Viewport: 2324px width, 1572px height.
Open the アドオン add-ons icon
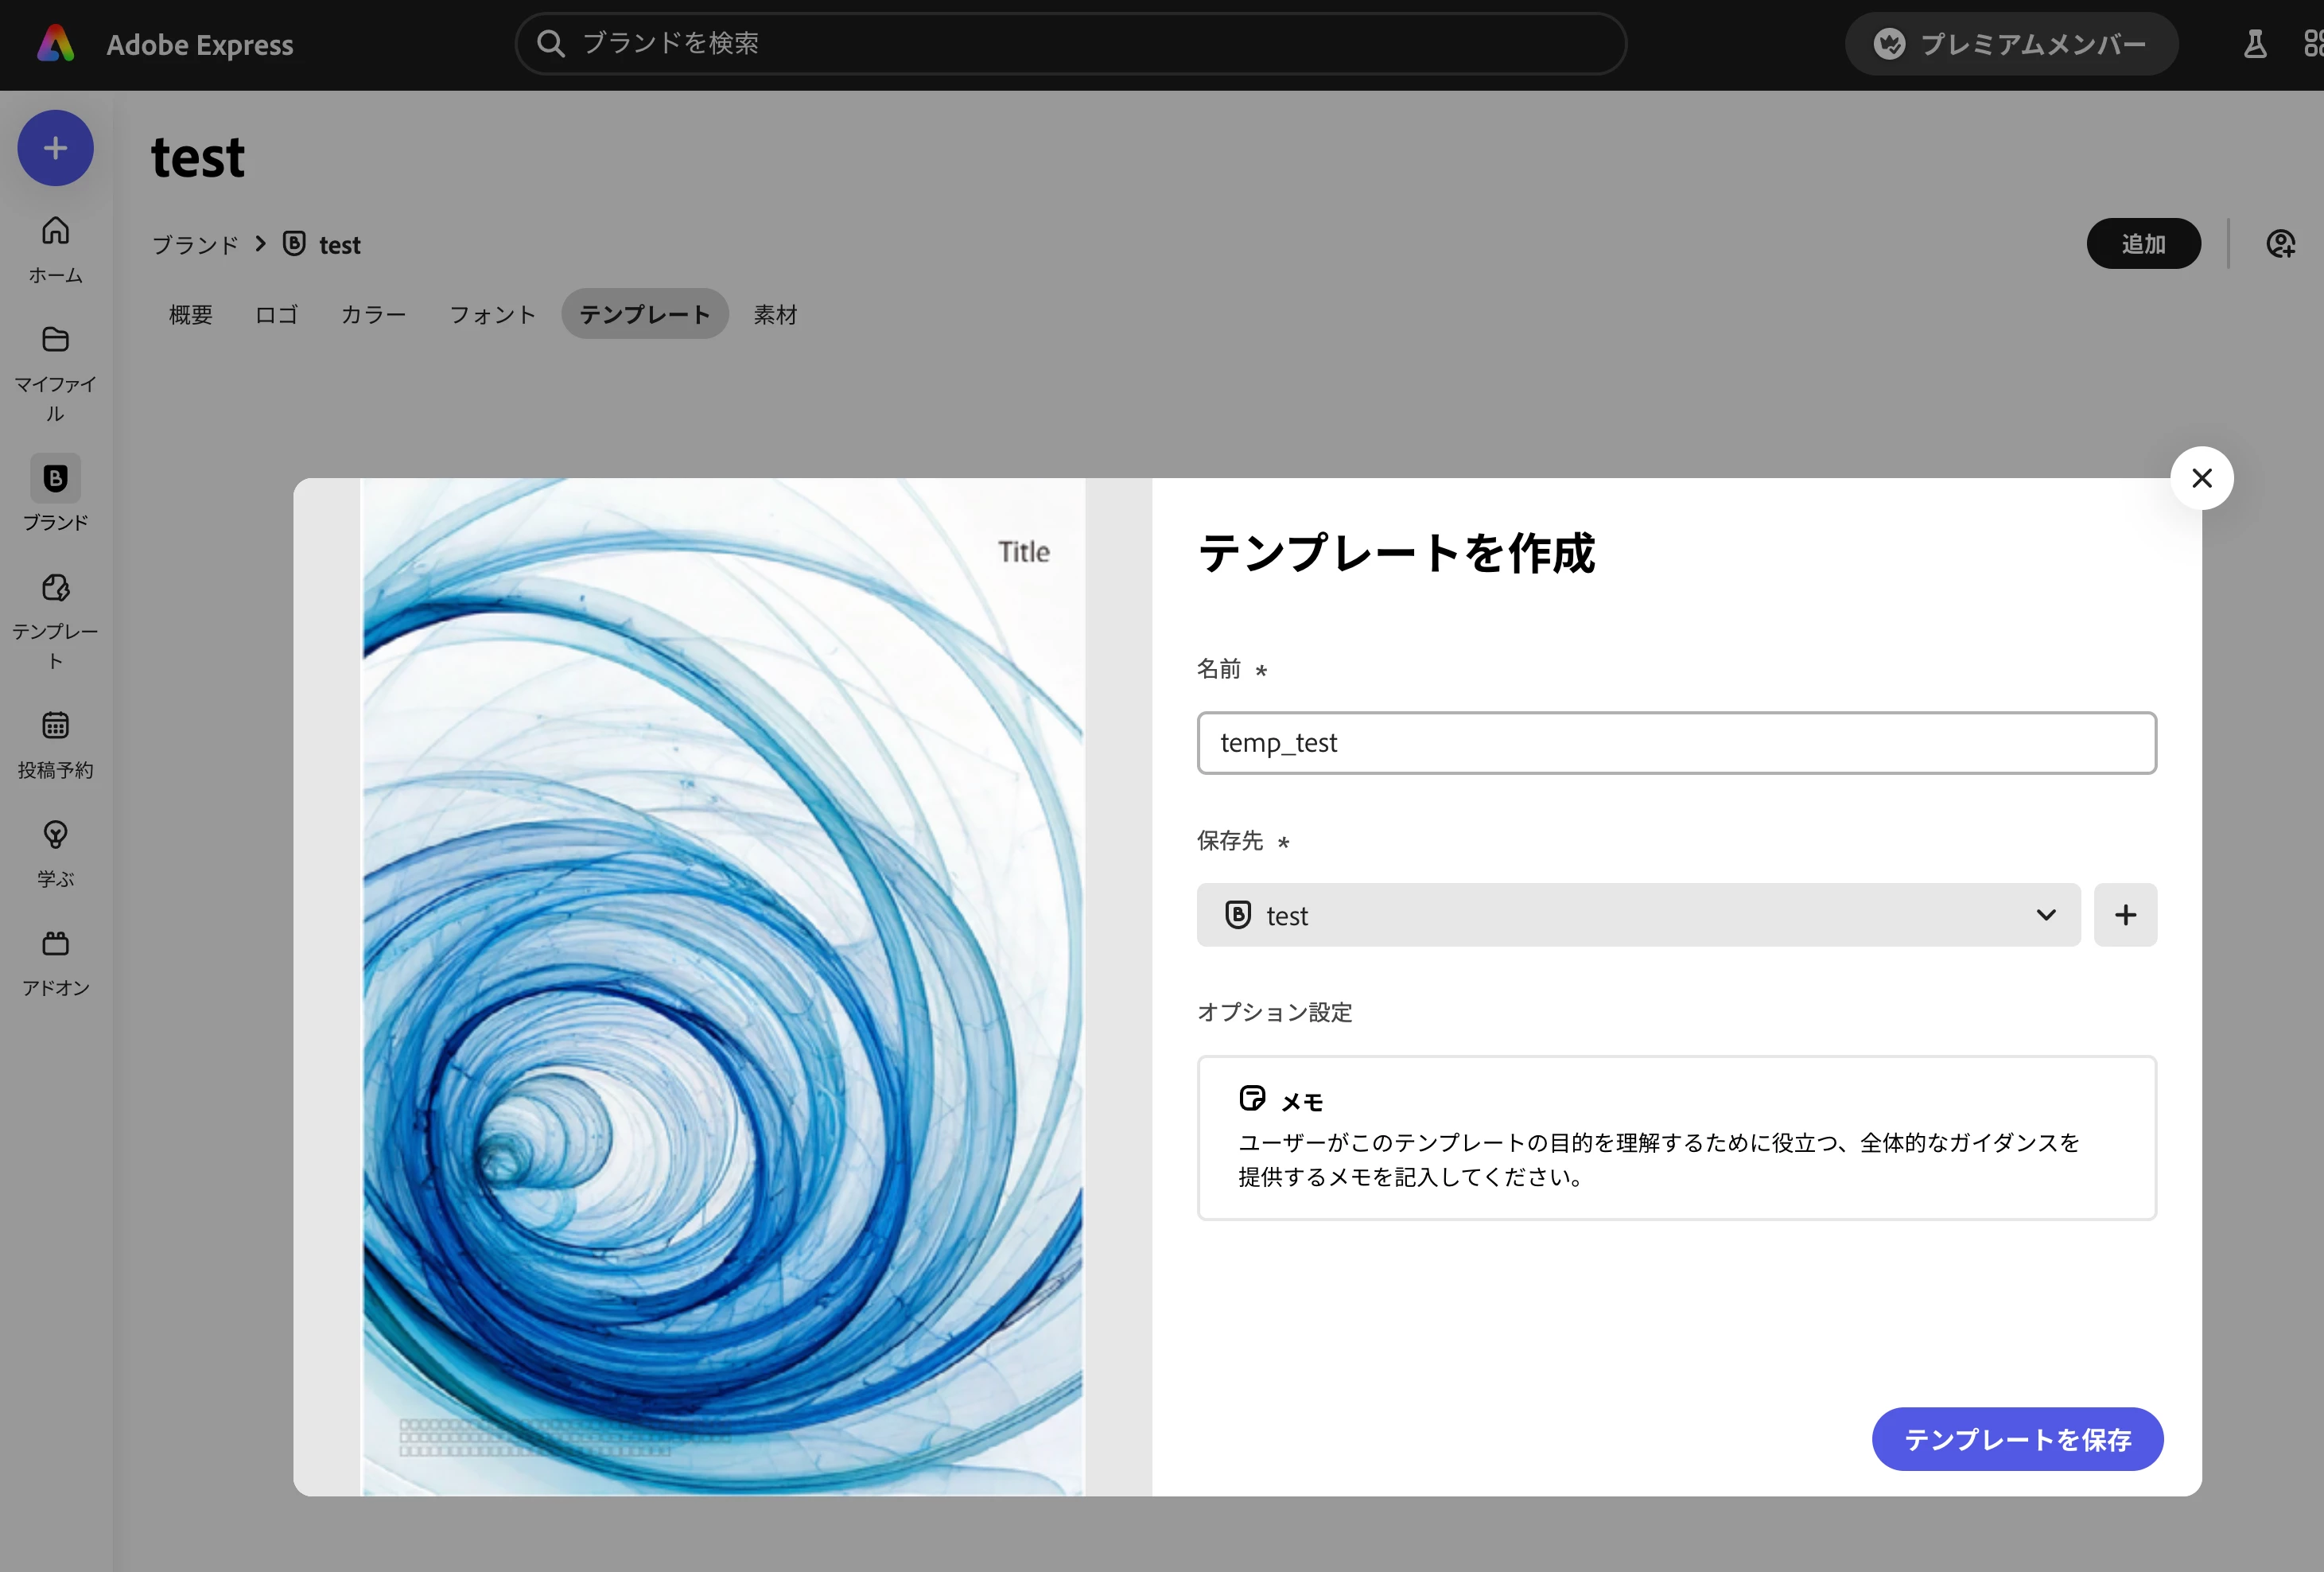click(55, 943)
